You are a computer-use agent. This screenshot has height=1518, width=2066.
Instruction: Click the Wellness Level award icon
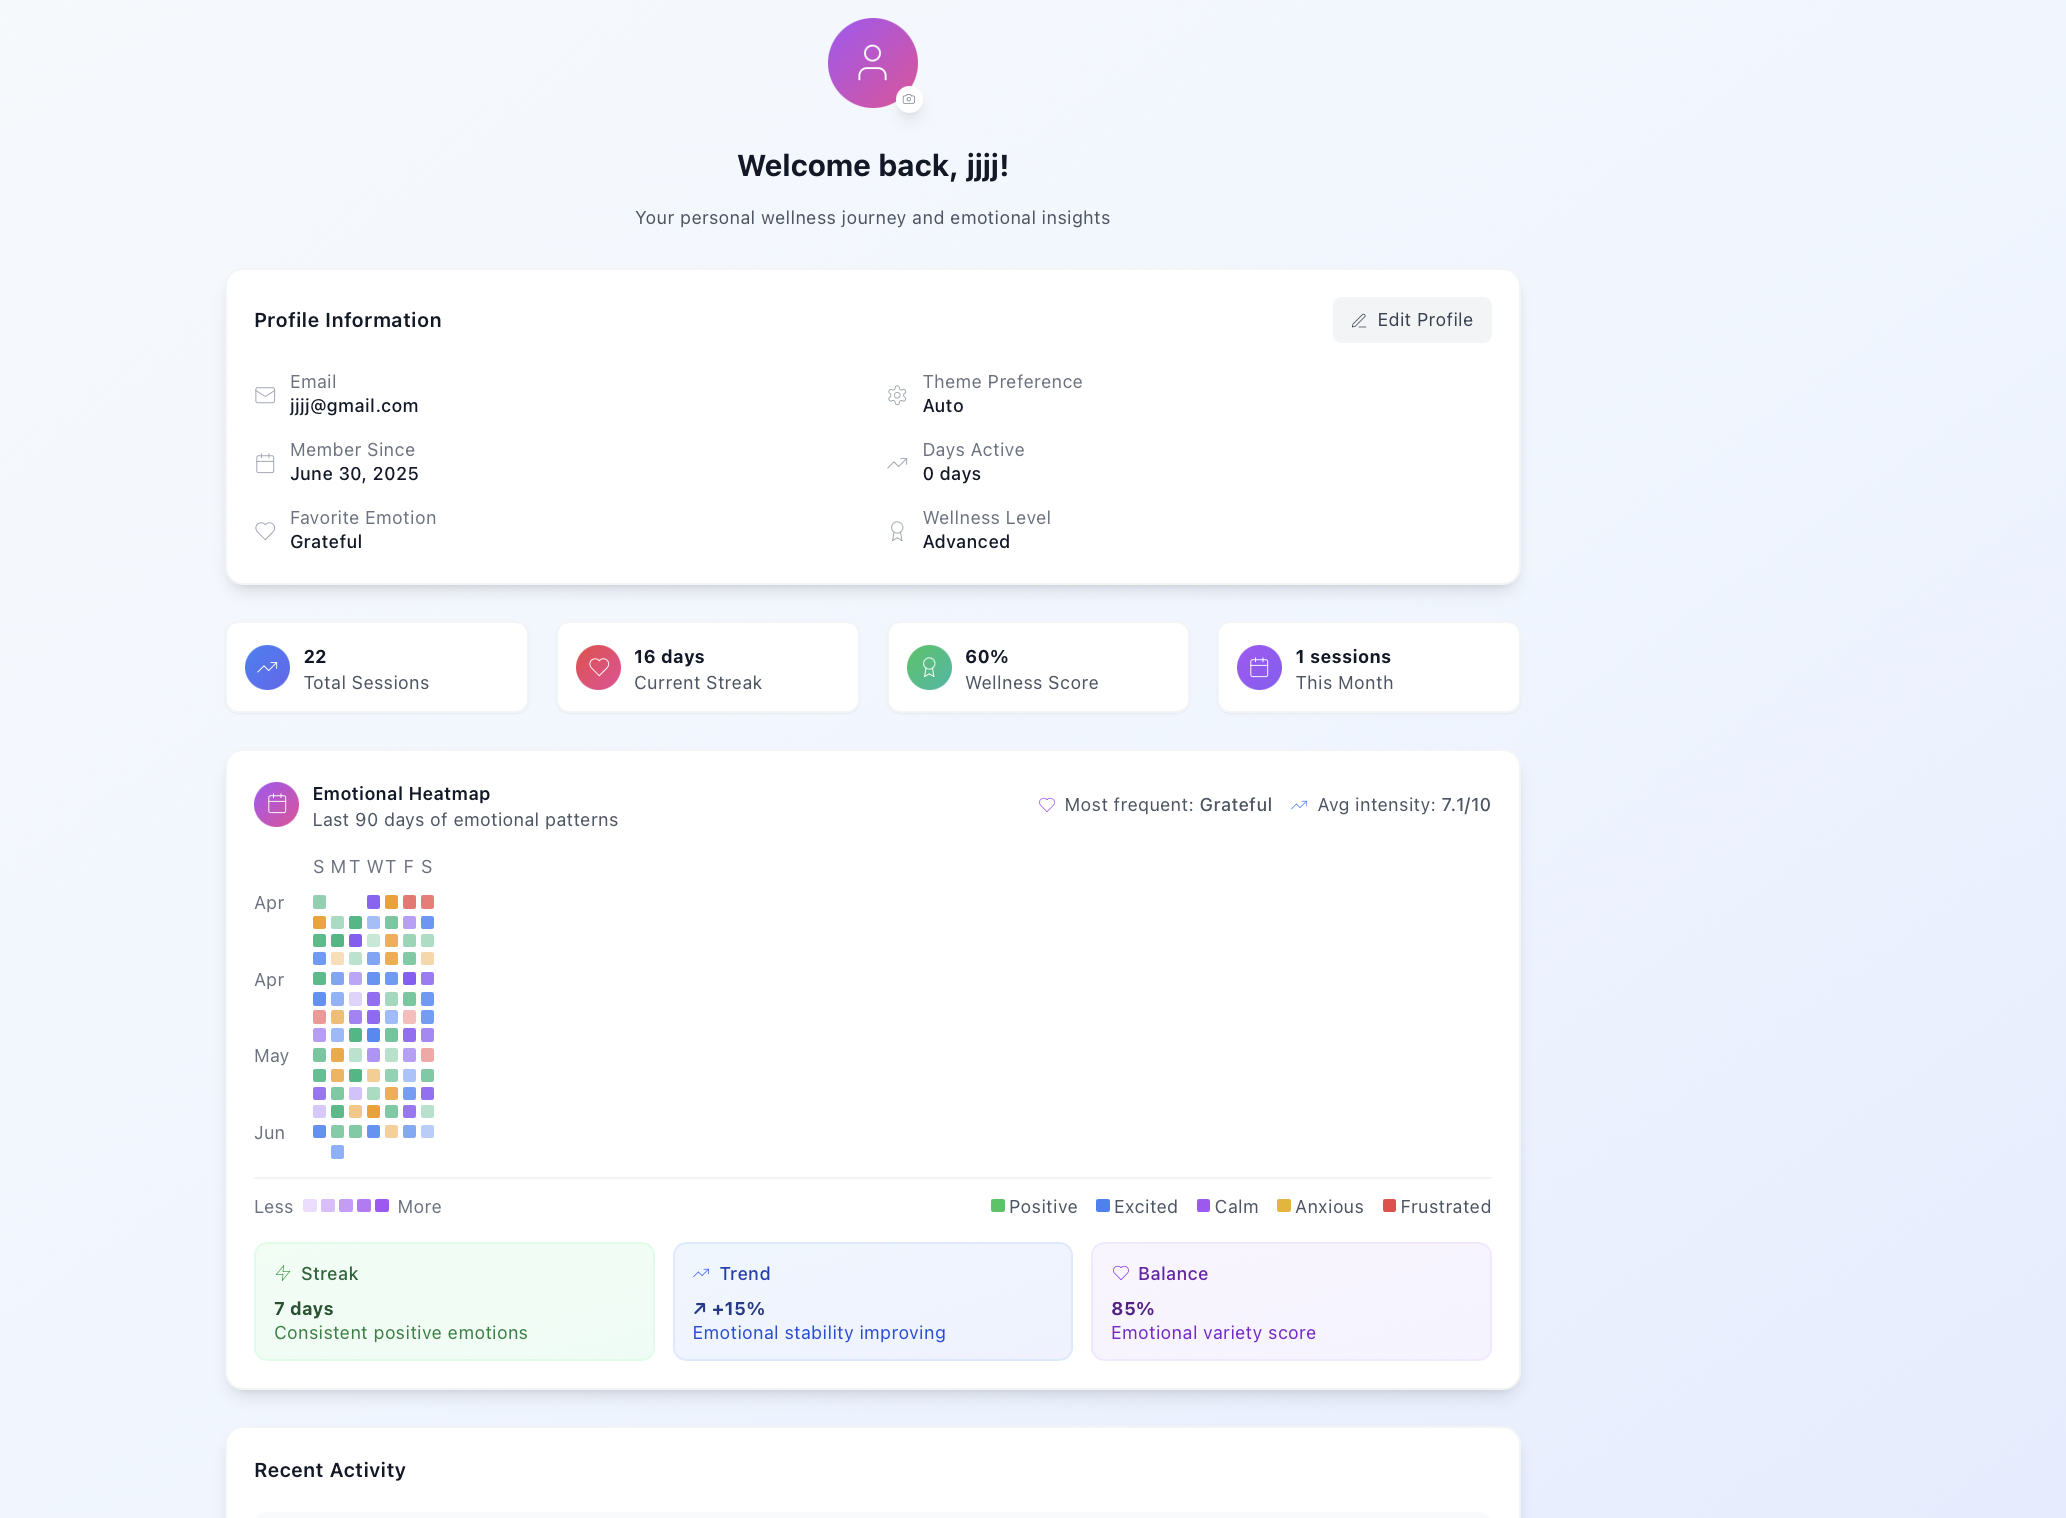pos(897,531)
